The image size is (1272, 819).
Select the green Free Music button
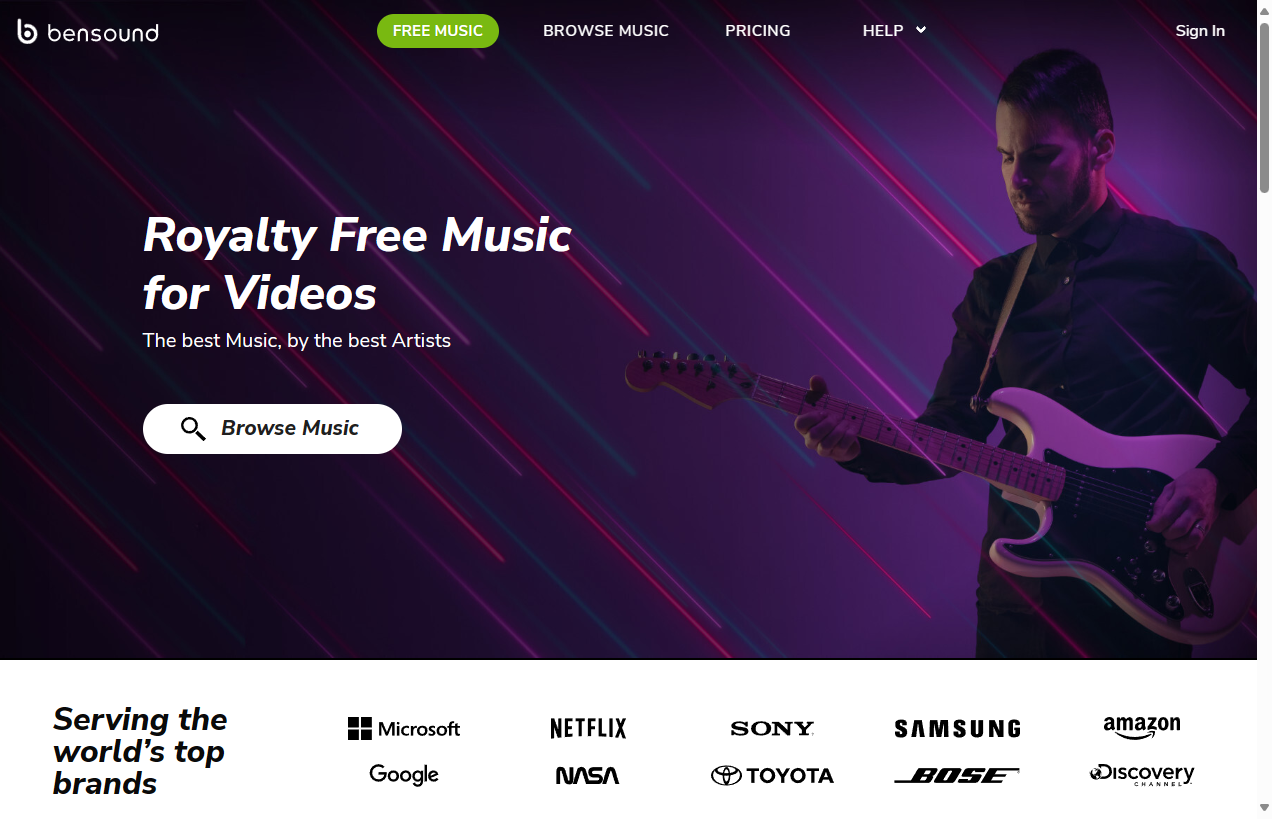tap(438, 31)
